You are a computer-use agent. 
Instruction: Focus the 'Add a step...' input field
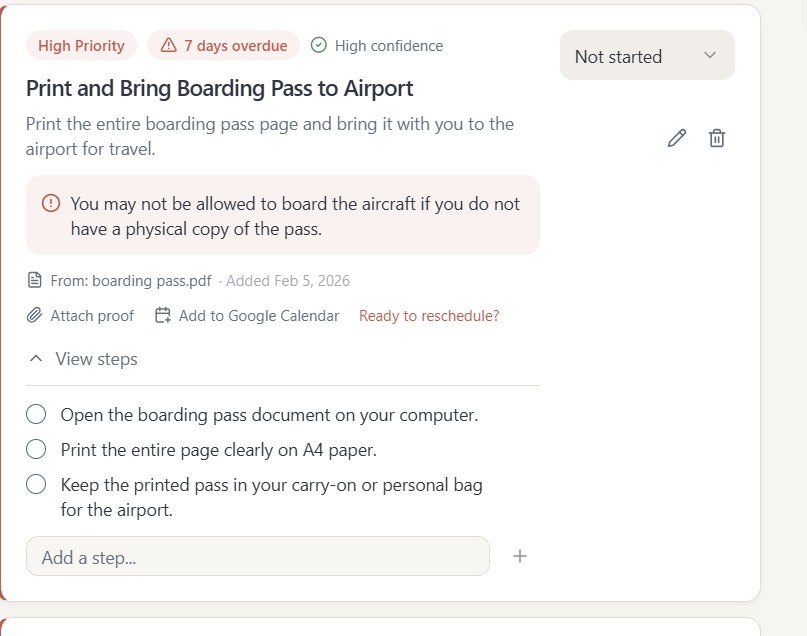point(257,557)
